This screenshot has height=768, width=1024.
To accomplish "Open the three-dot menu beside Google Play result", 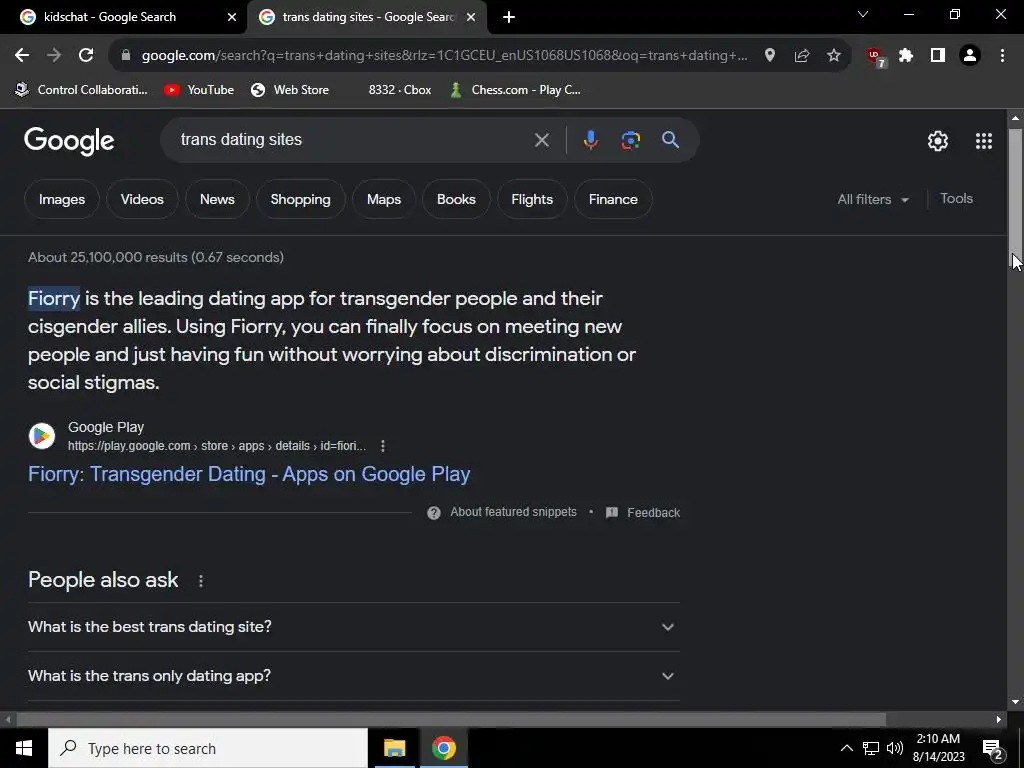I will pyautogui.click(x=383, y=446).
